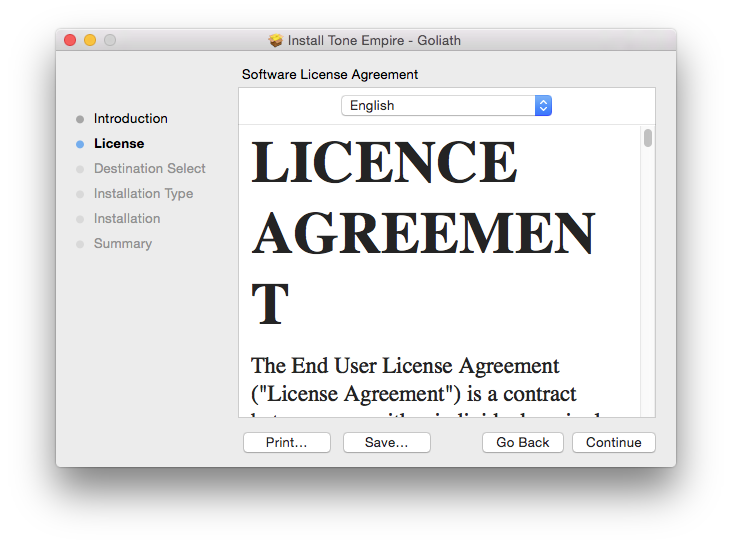The width and height of the screenshot is (731, 543).
Task: Select the Introduction step in the sidebar
Action: coord(130,118)
